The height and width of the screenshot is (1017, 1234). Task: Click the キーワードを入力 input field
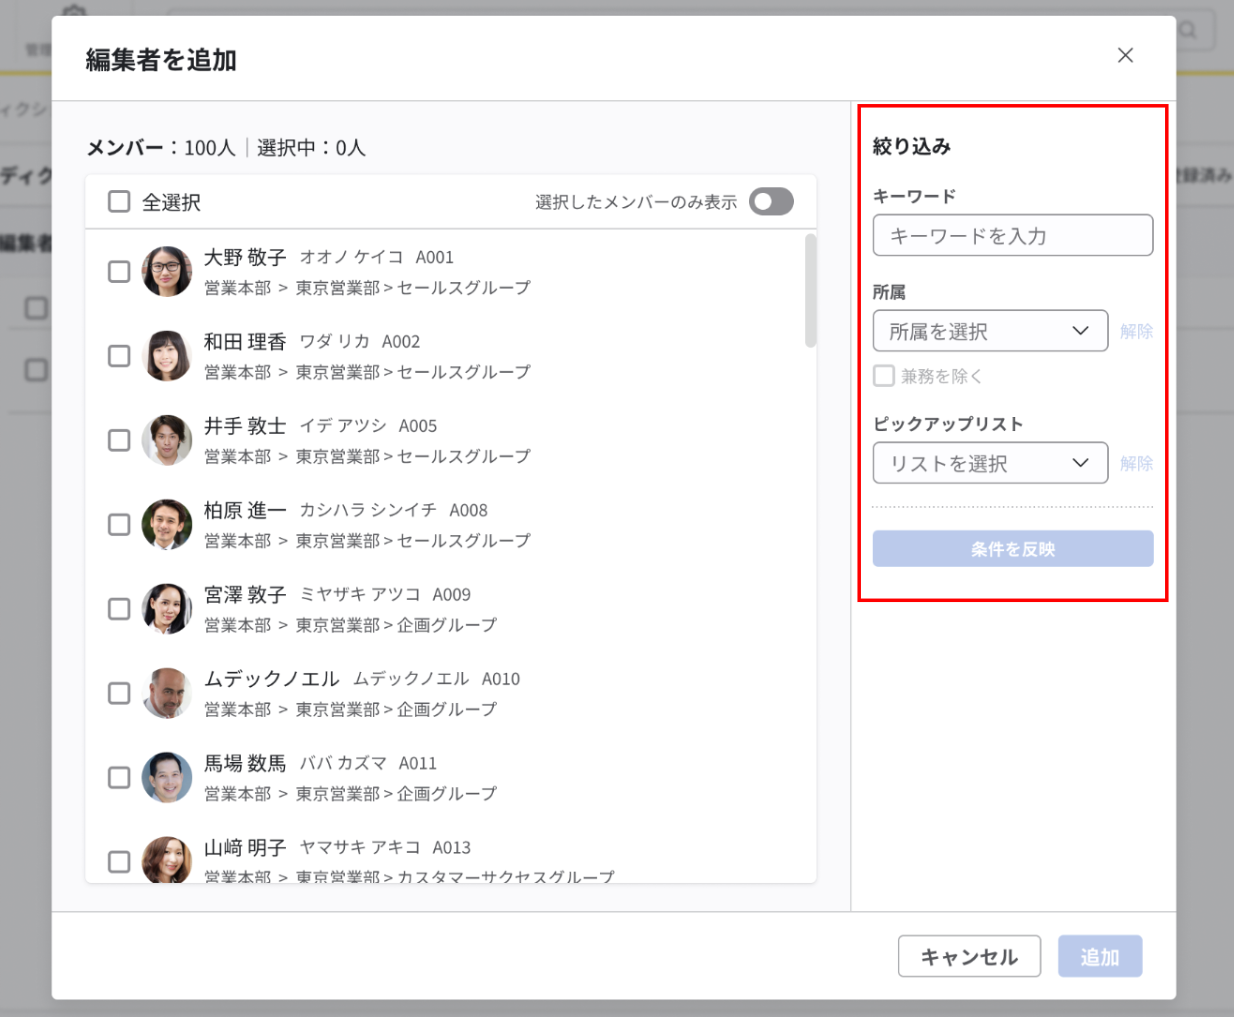[x=1012, y=235]
